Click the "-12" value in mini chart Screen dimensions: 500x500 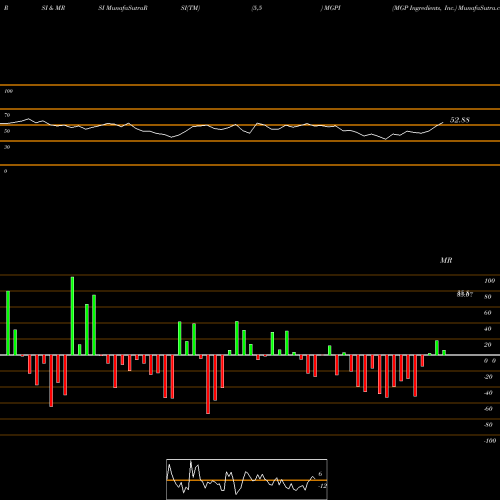coord(322,486)
